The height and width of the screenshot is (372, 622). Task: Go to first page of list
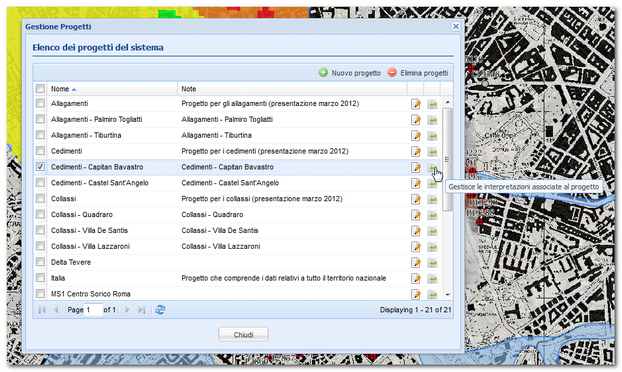42,310
